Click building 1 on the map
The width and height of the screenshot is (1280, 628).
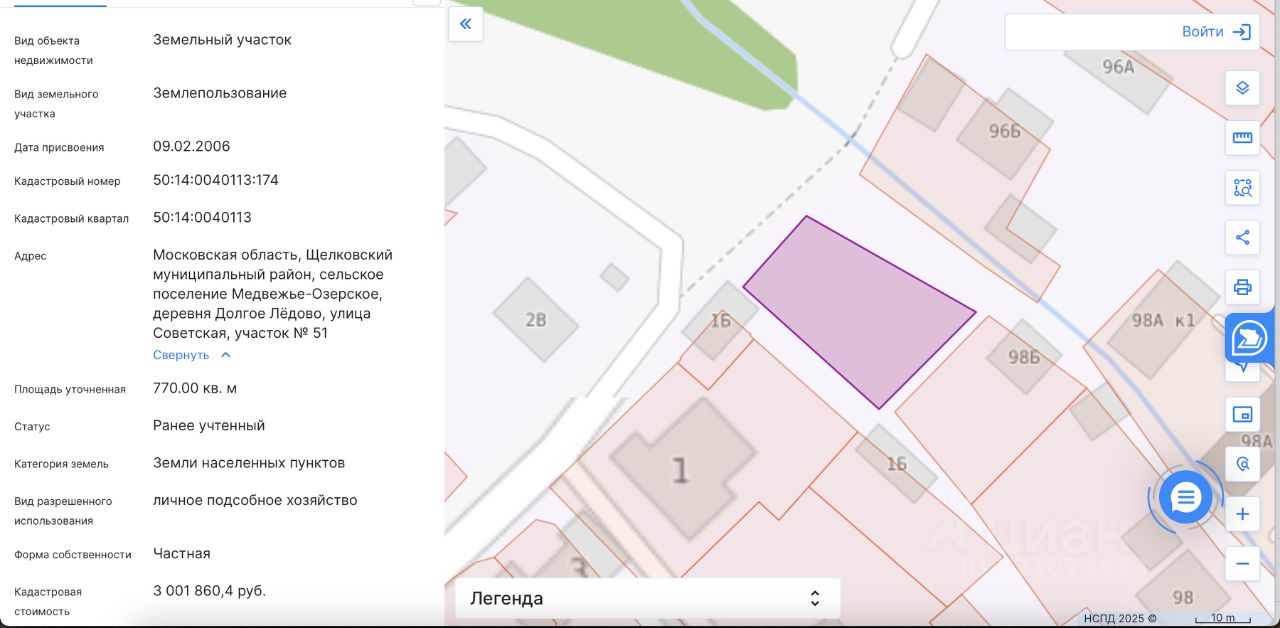tap(682, 468)
